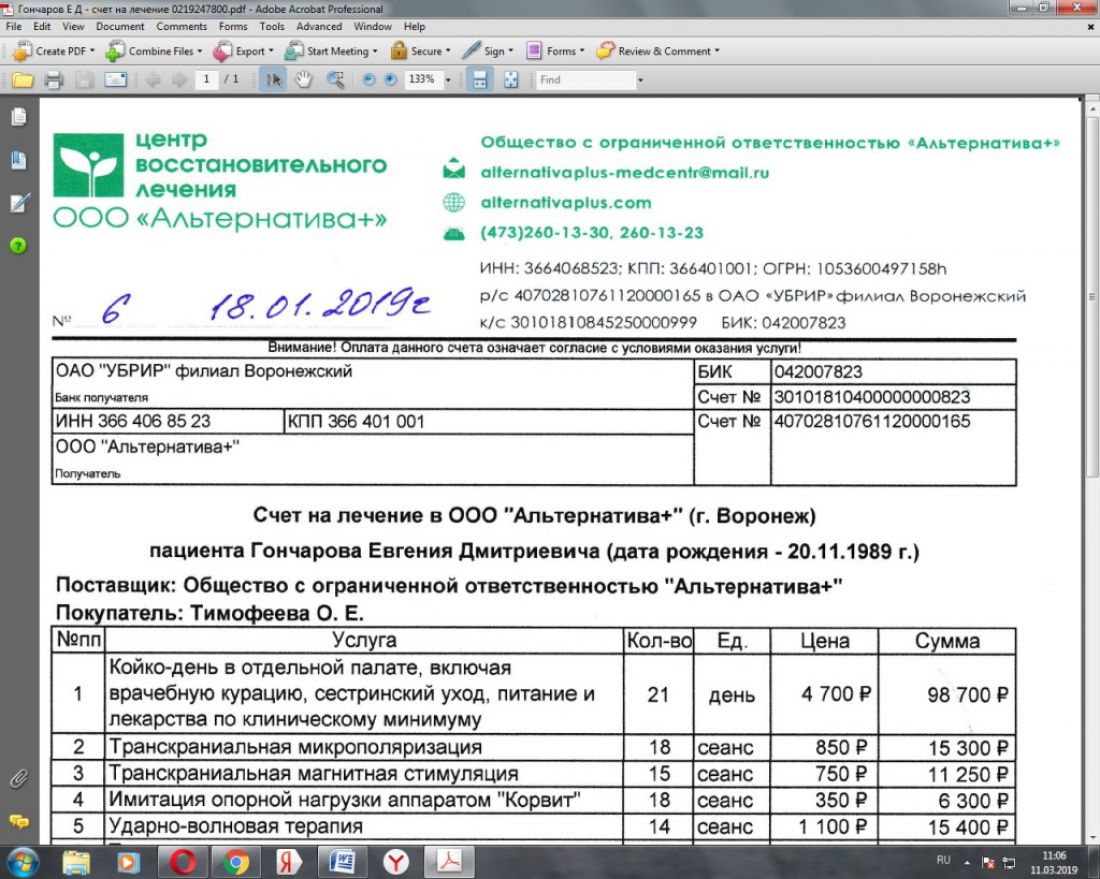Screen dimensions: 1100x879
Task: Open the Help menu
Action: 415,27
